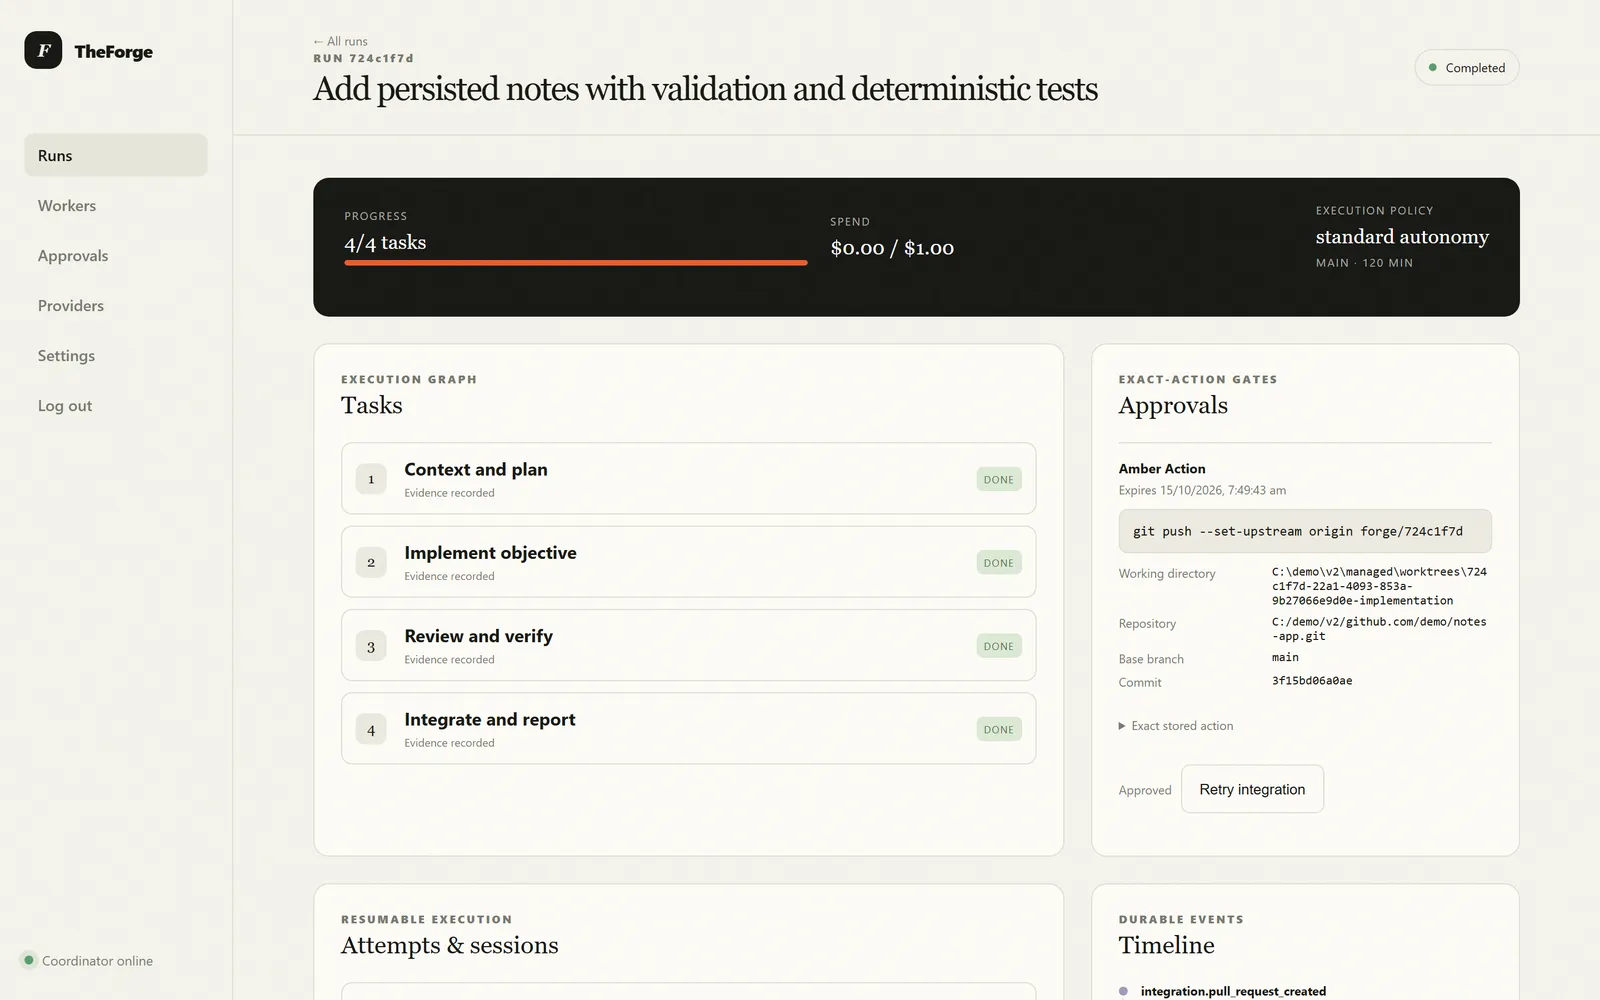
Task: Click the Retry integration button
Action: [1252, 789]
